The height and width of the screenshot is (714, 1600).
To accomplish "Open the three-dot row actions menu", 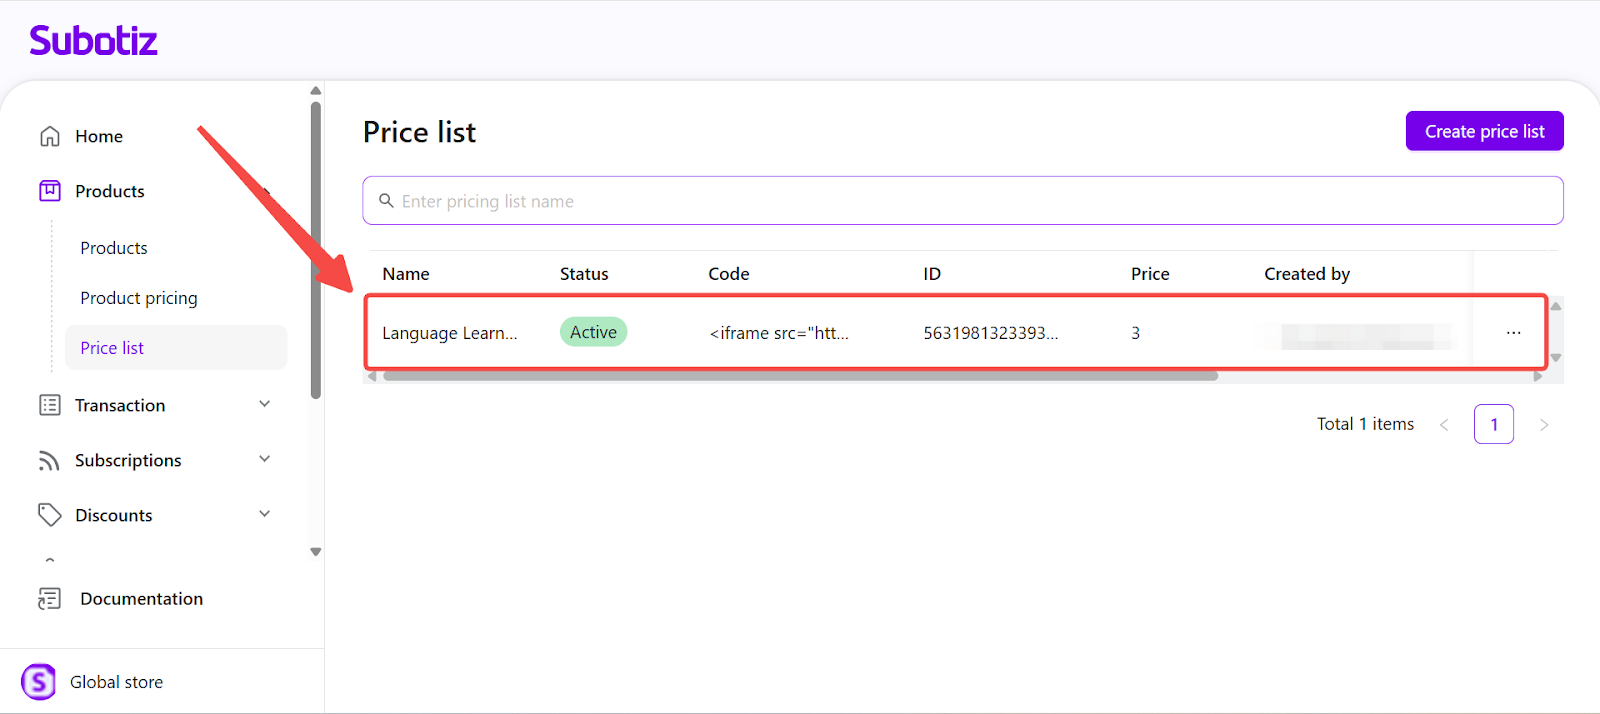I will (1513, 333).
